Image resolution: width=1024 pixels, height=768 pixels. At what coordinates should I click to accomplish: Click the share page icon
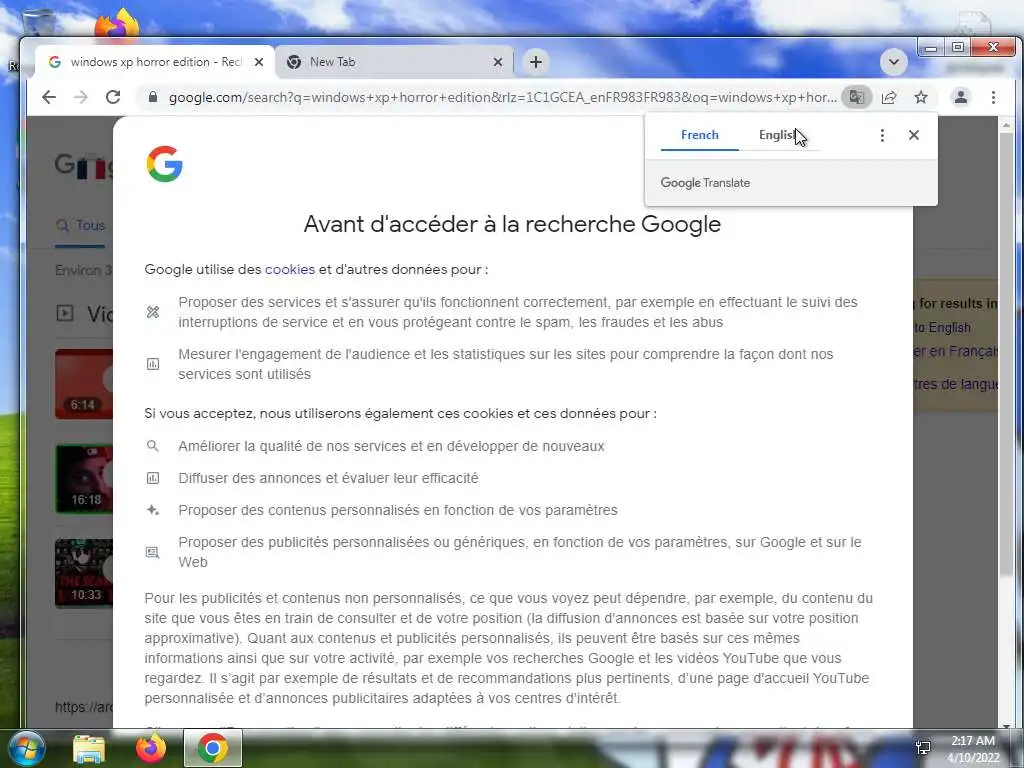tap(889, 97)
